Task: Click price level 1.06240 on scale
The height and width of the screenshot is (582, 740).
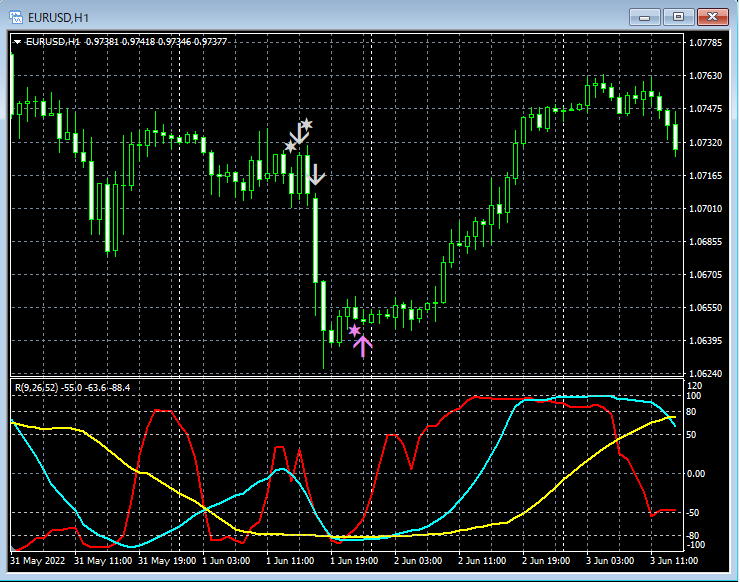Action: [706, 373]
